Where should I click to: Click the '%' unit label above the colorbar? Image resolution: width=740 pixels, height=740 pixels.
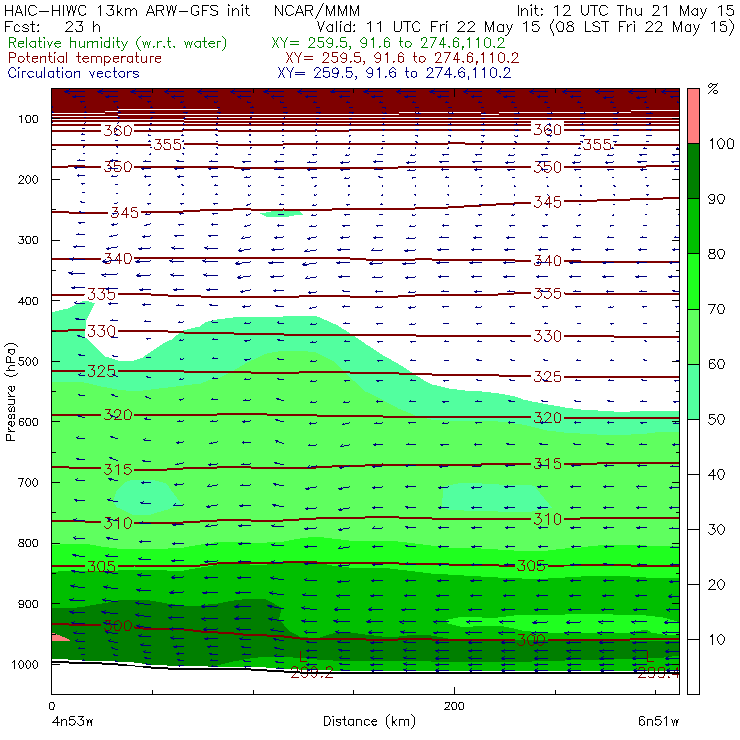[713, 89]
